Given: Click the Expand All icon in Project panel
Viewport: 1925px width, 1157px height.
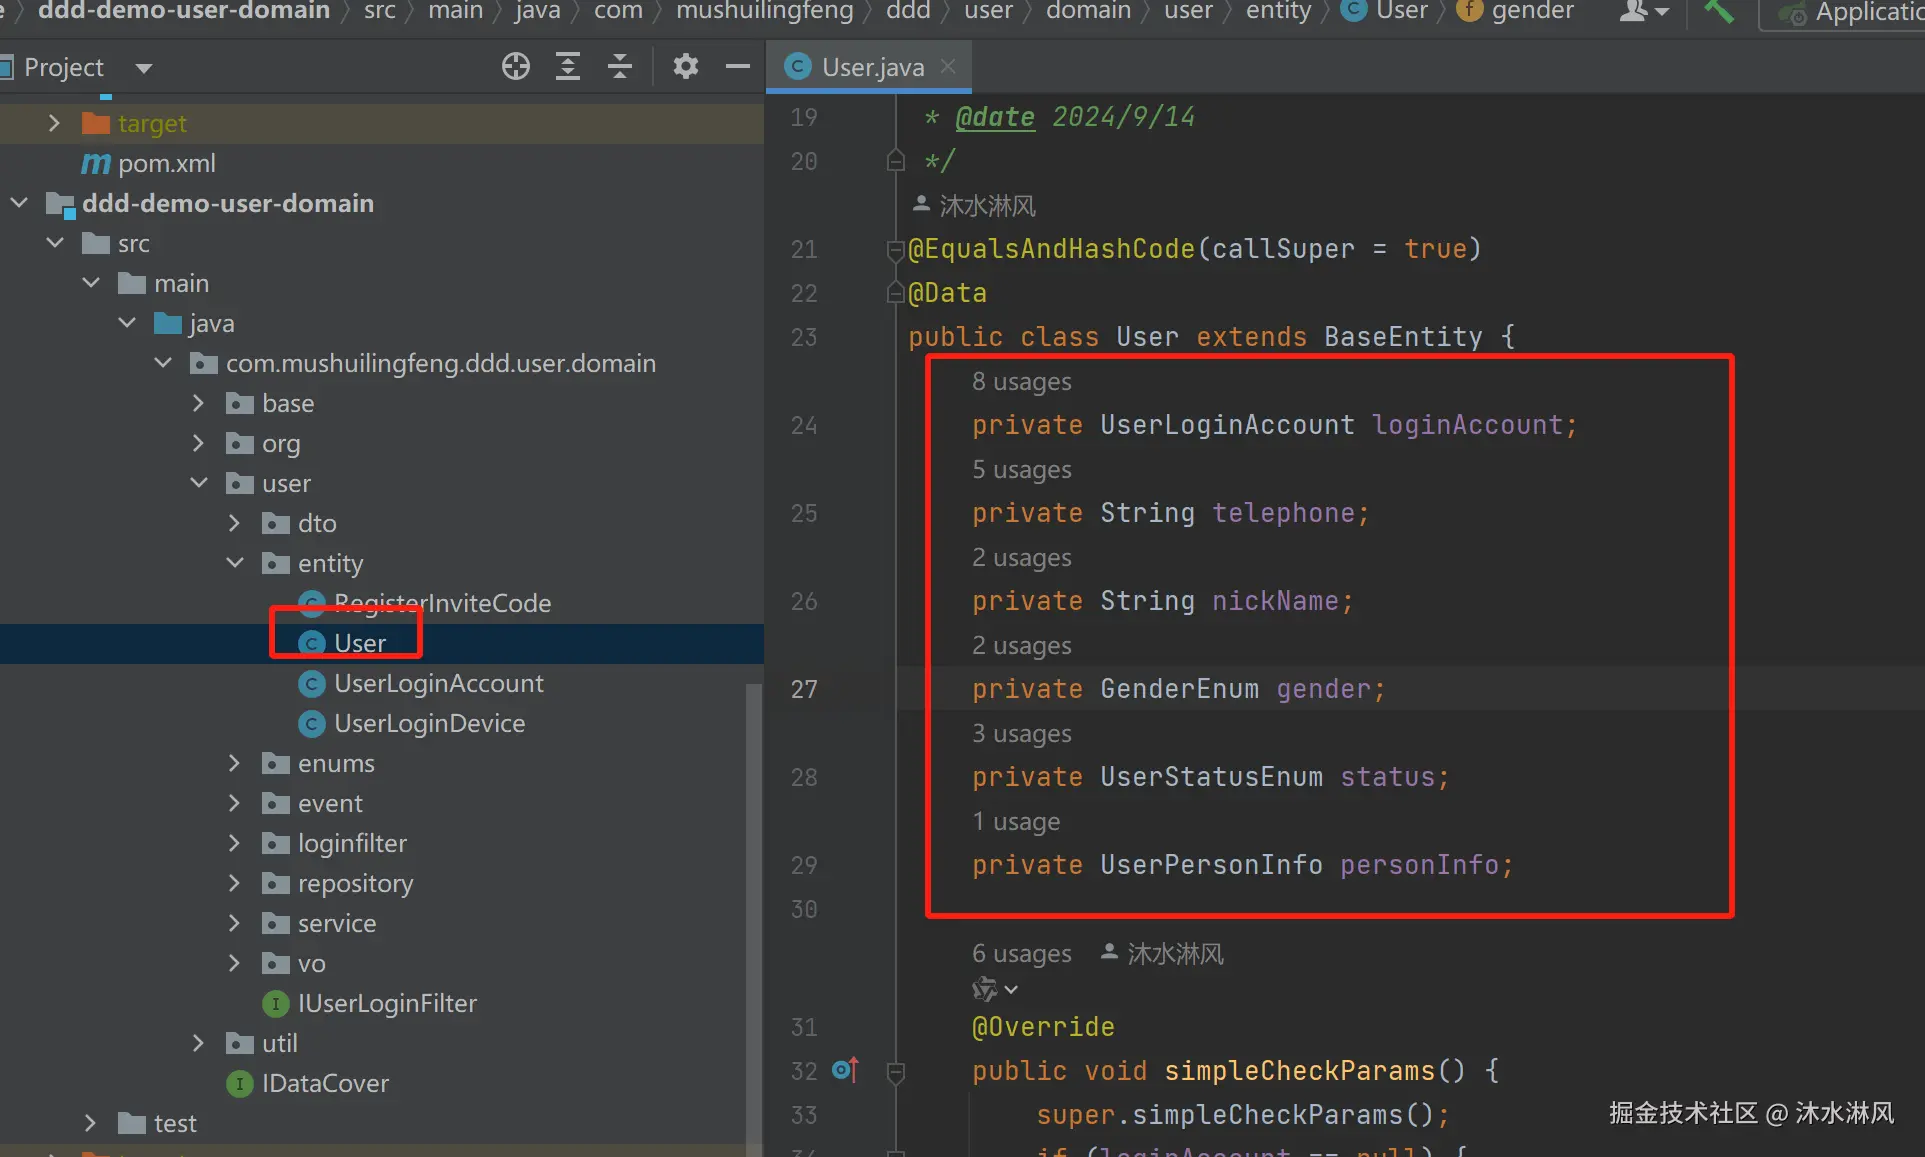Looking at the screenshot, I should point(568,67).
